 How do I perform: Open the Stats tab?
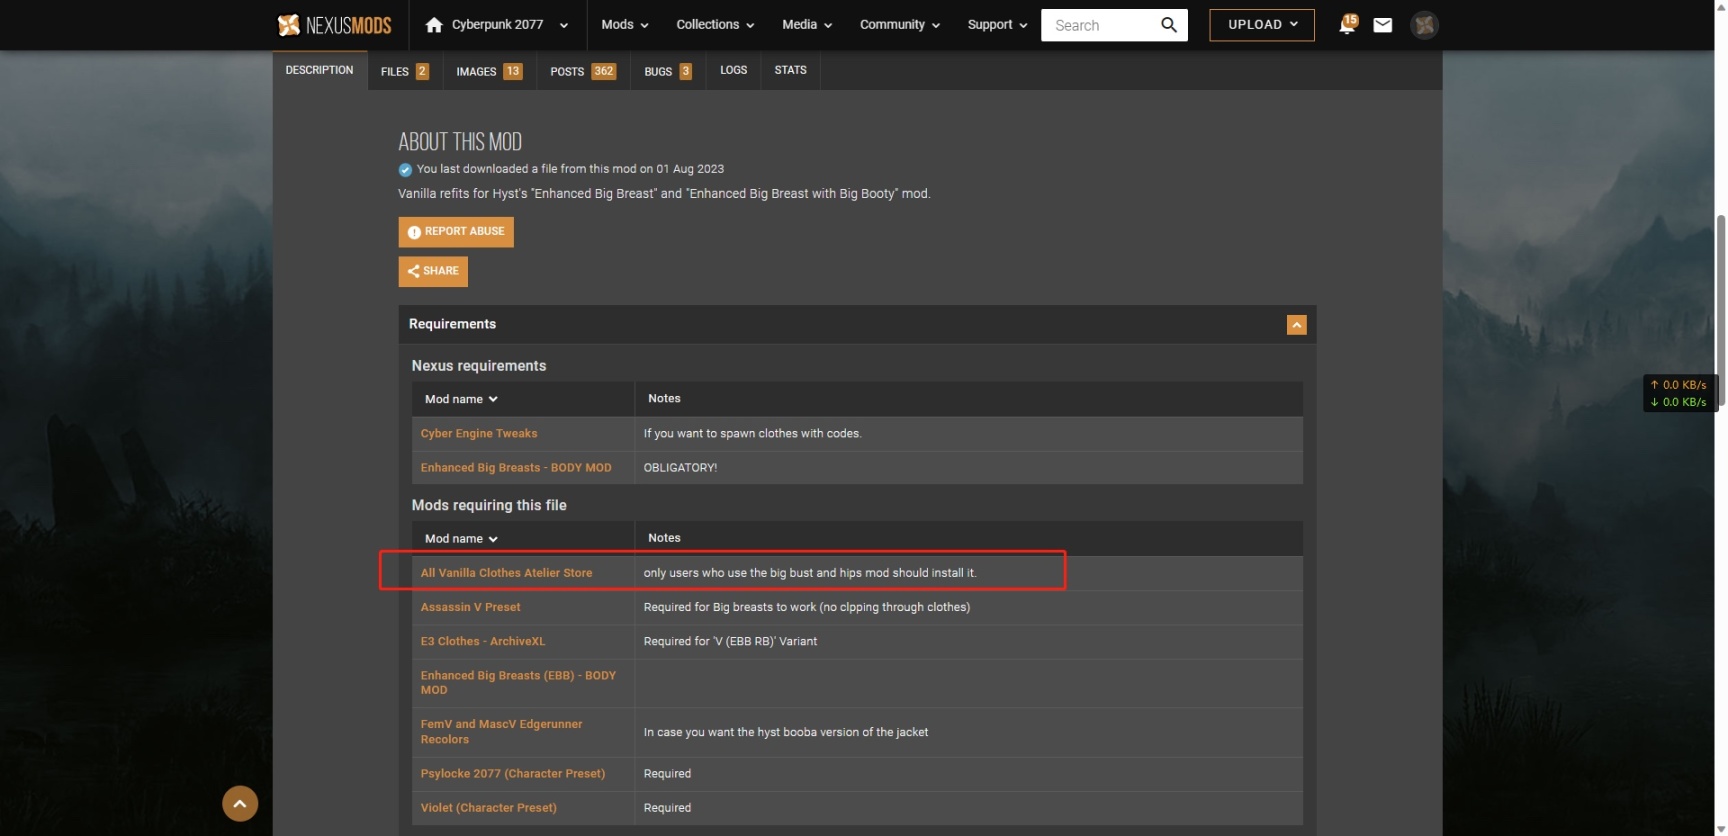coord(791,70)
